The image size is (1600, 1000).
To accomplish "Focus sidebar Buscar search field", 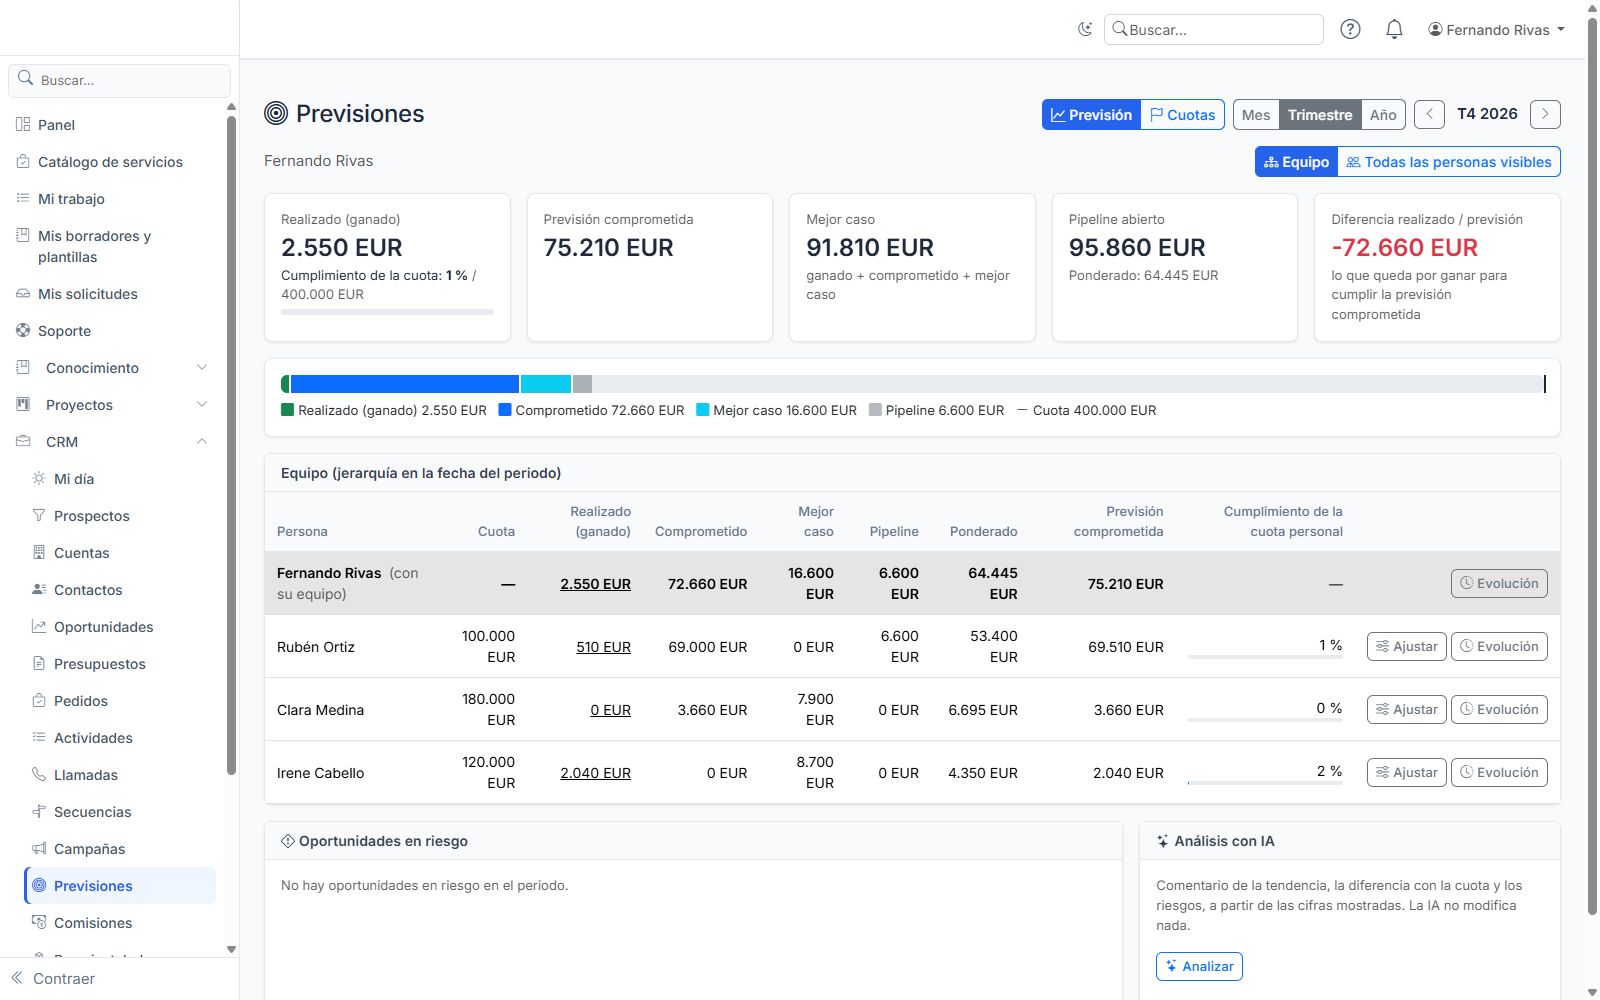I will coord(120,80).
